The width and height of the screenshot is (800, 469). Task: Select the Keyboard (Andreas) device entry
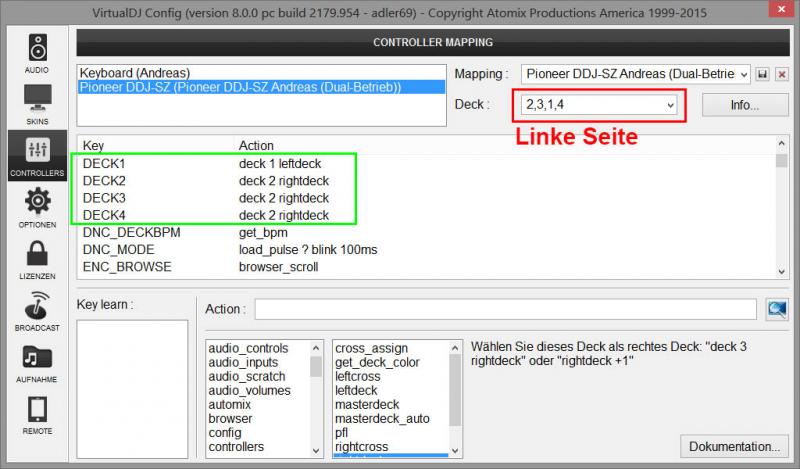coord(261,73)
